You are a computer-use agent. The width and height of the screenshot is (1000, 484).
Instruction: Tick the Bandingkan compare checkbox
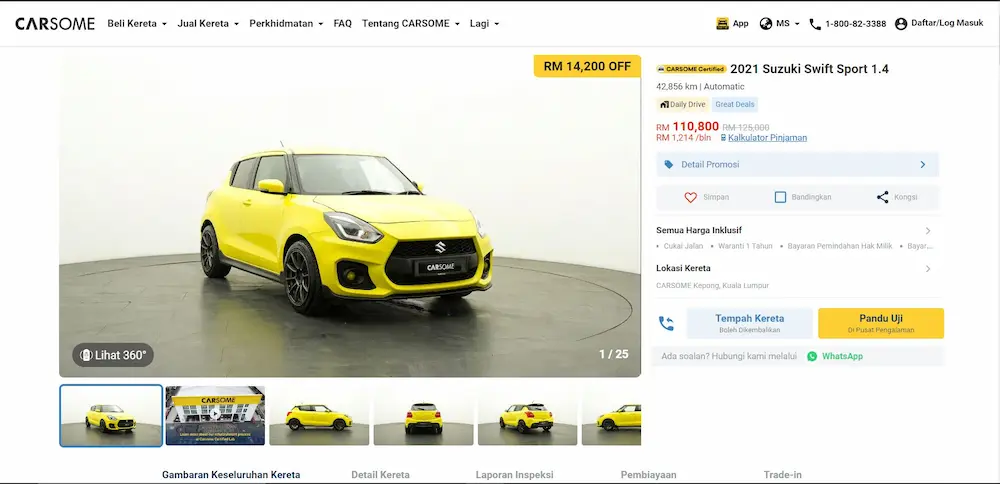[780, 198]
